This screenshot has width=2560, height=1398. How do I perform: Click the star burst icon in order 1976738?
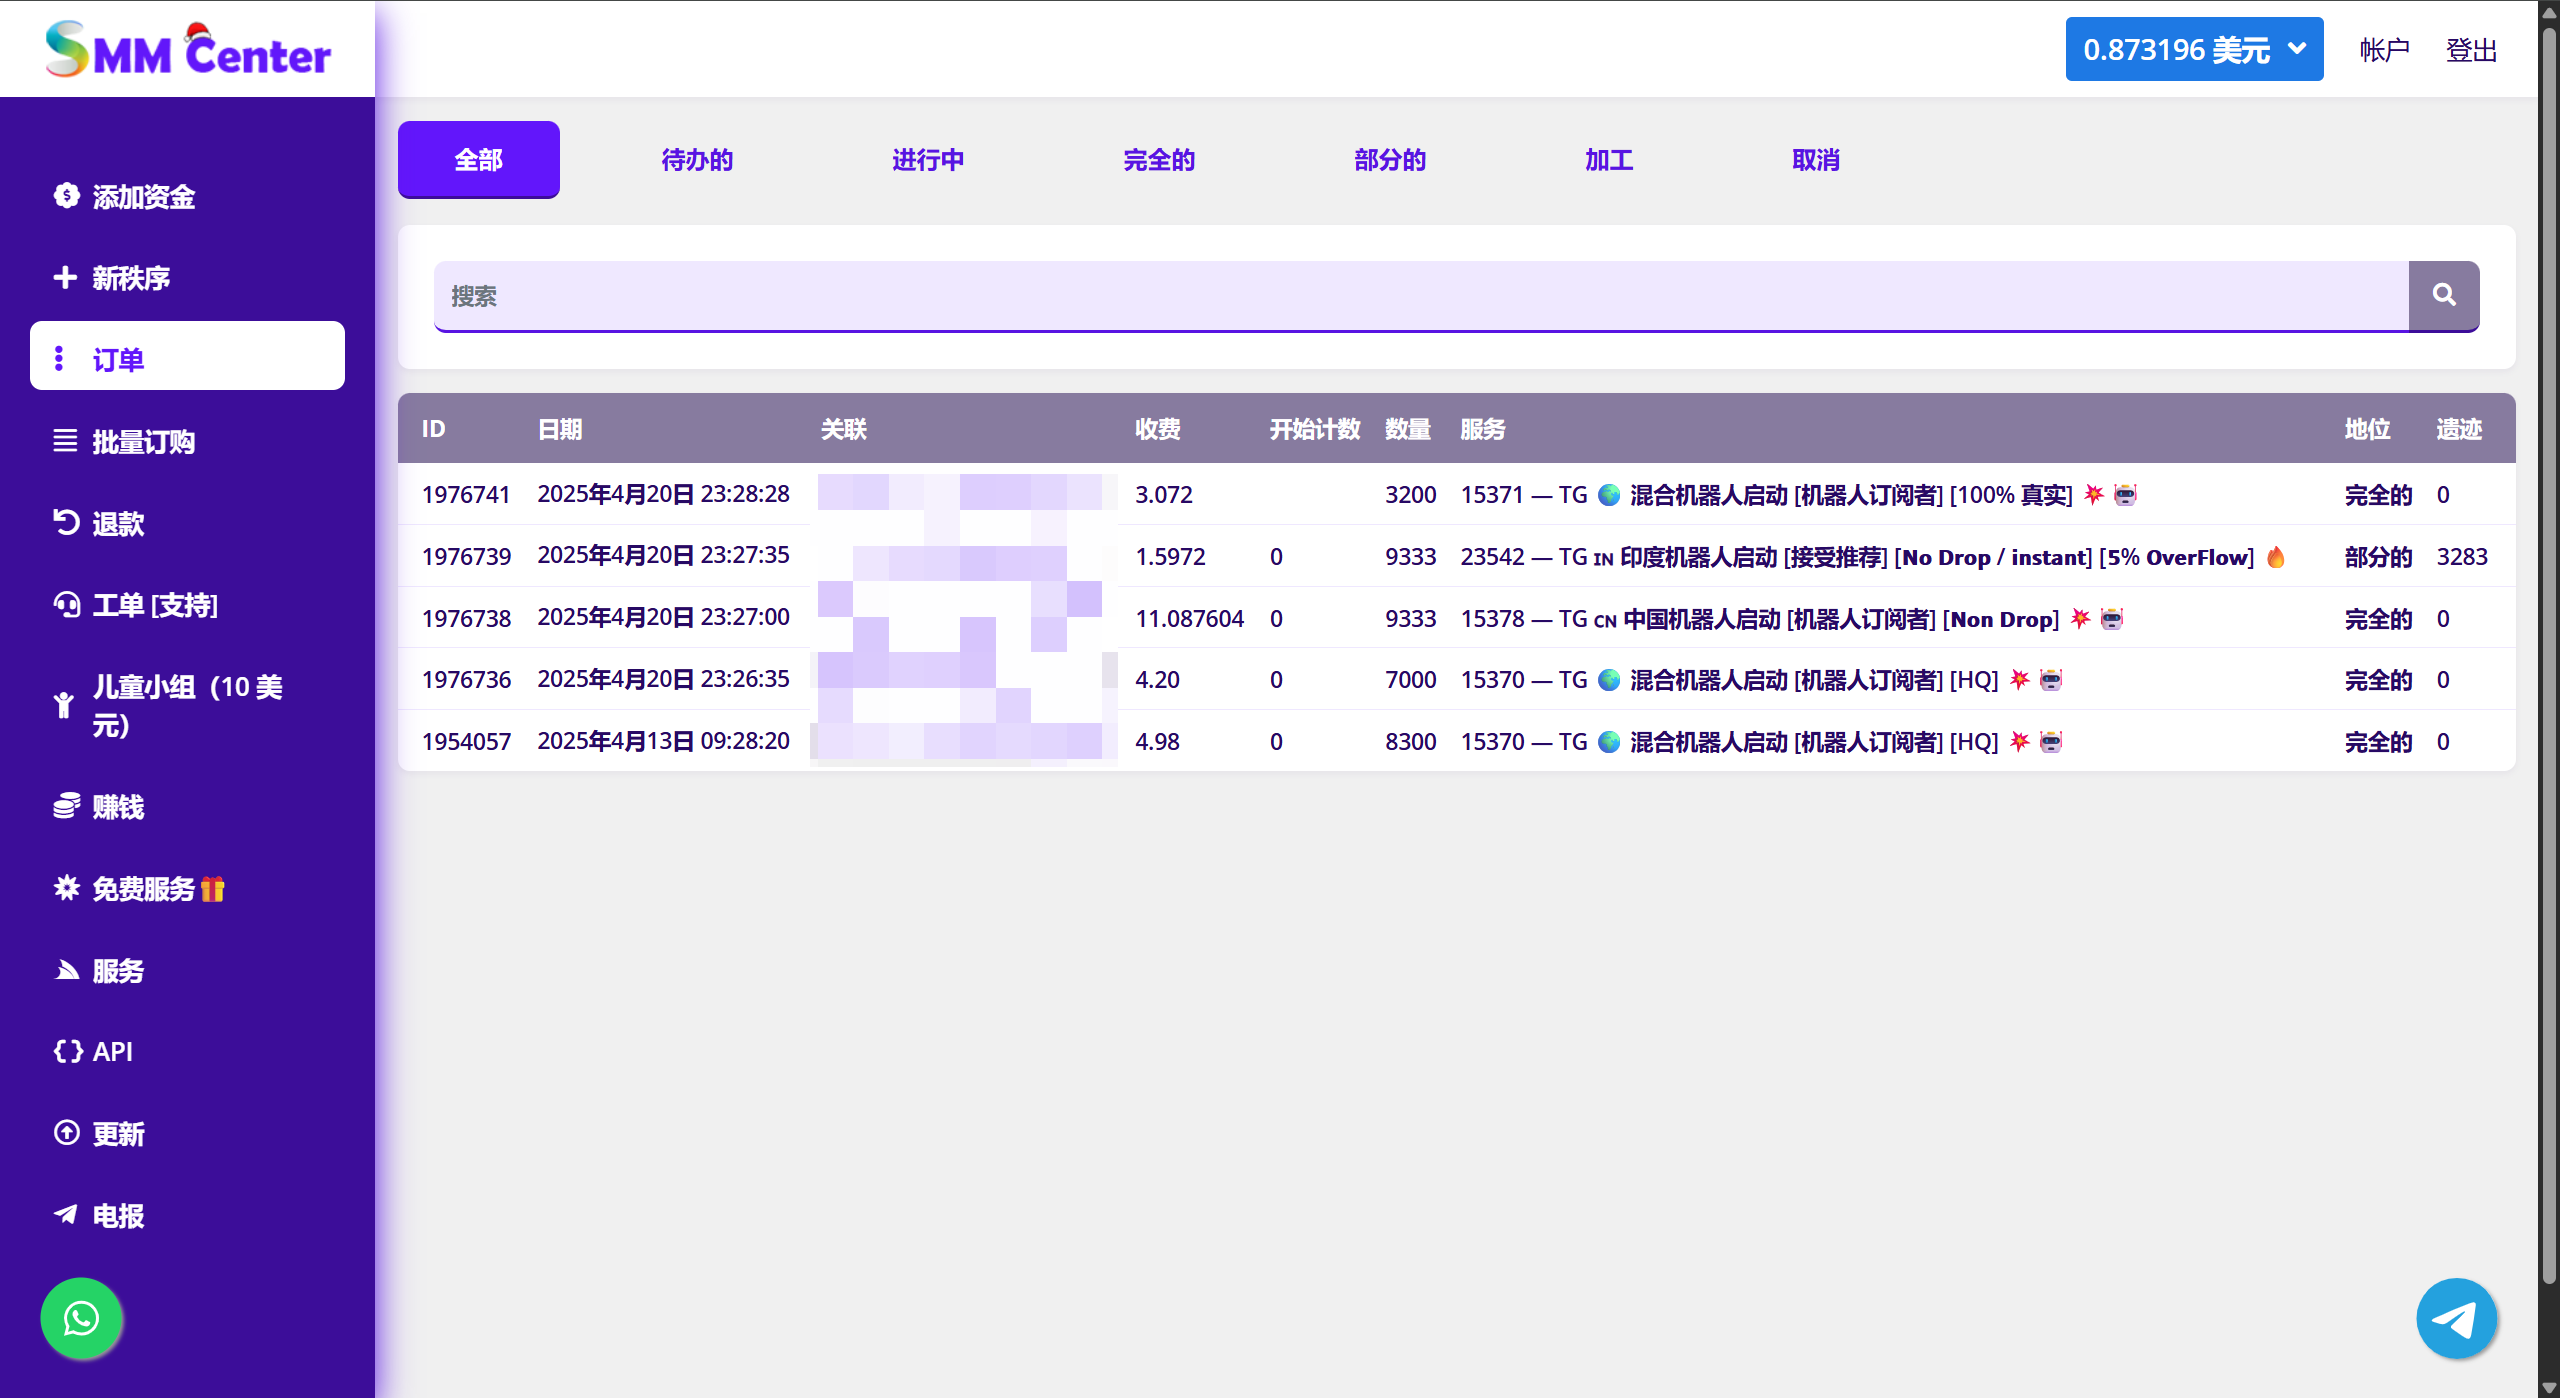[x=2081, y=618]
